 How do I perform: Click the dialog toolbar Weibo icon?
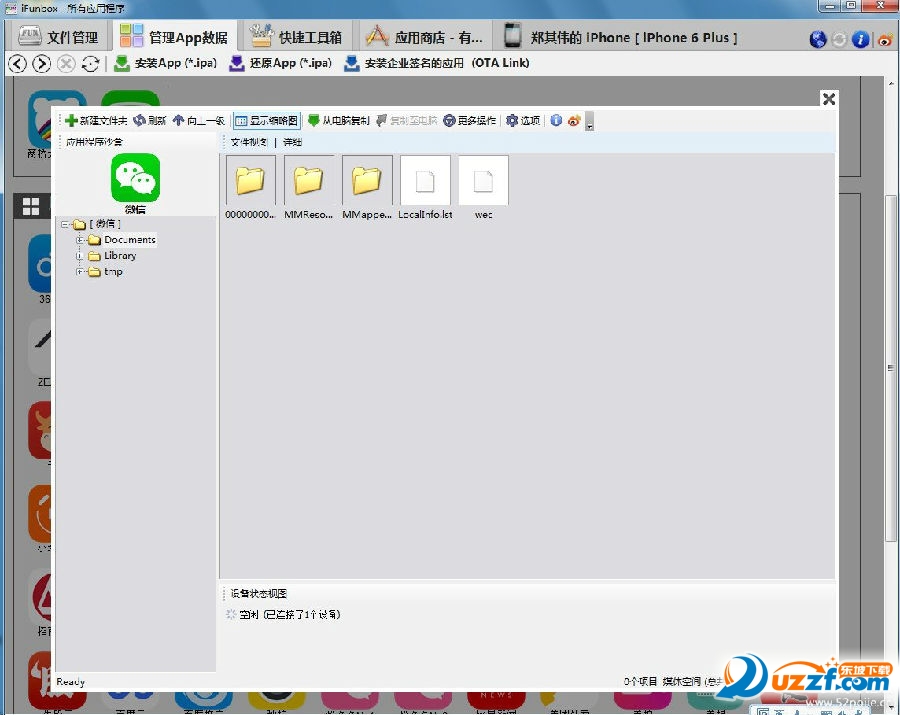click(x=574, y=121)
